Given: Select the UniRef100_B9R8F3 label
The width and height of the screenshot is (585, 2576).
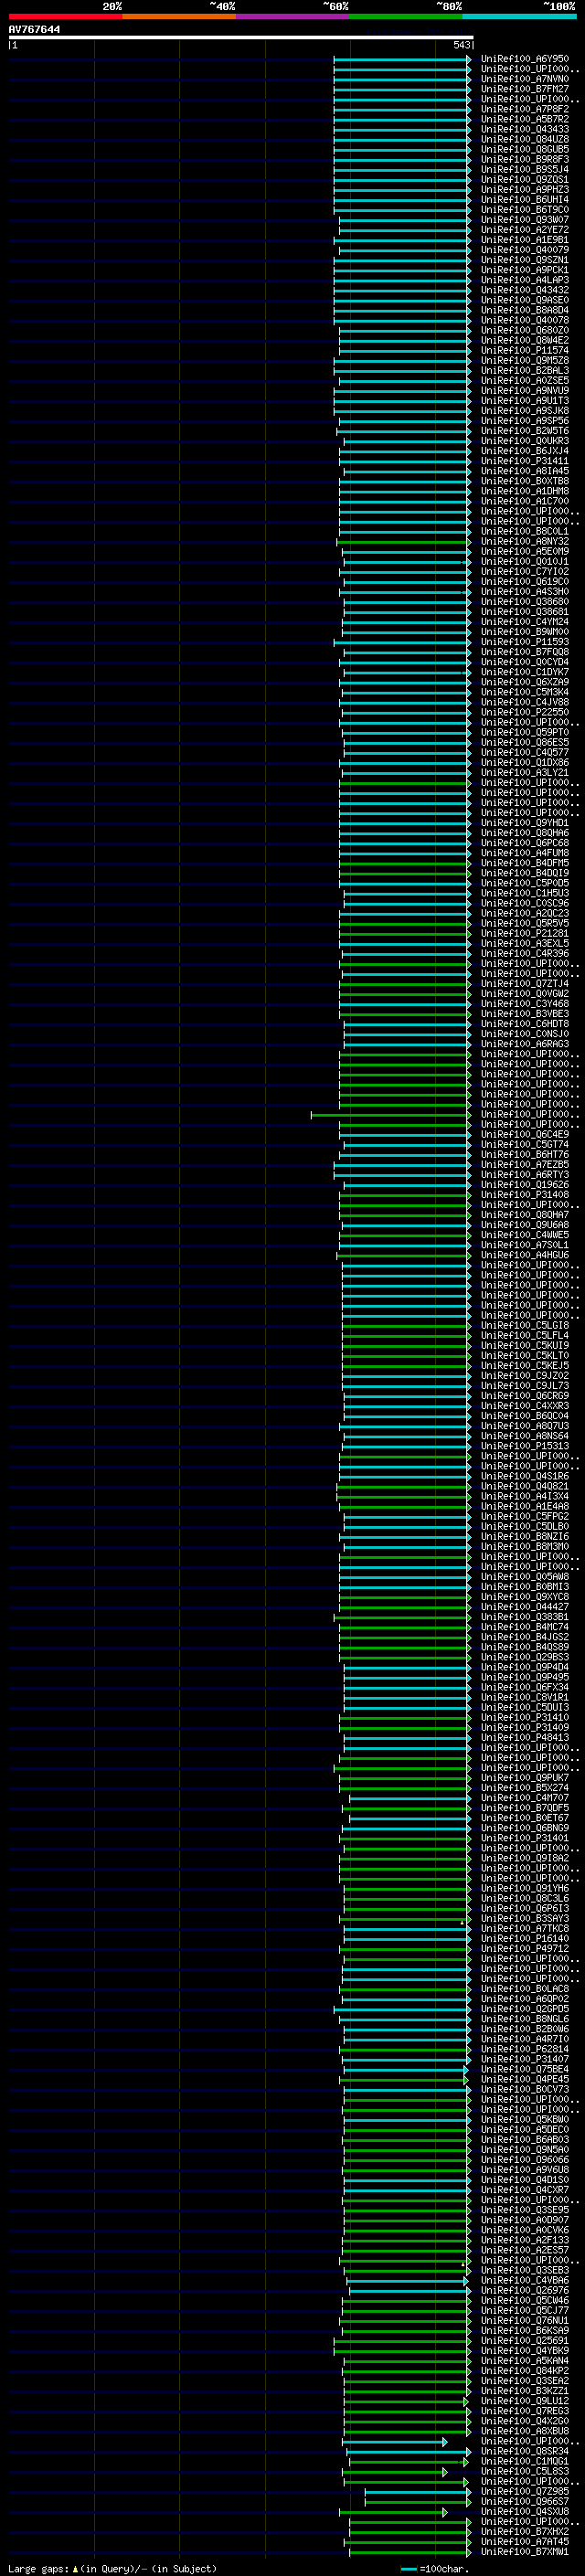Looking at the screenshot, I should point(524,159).
